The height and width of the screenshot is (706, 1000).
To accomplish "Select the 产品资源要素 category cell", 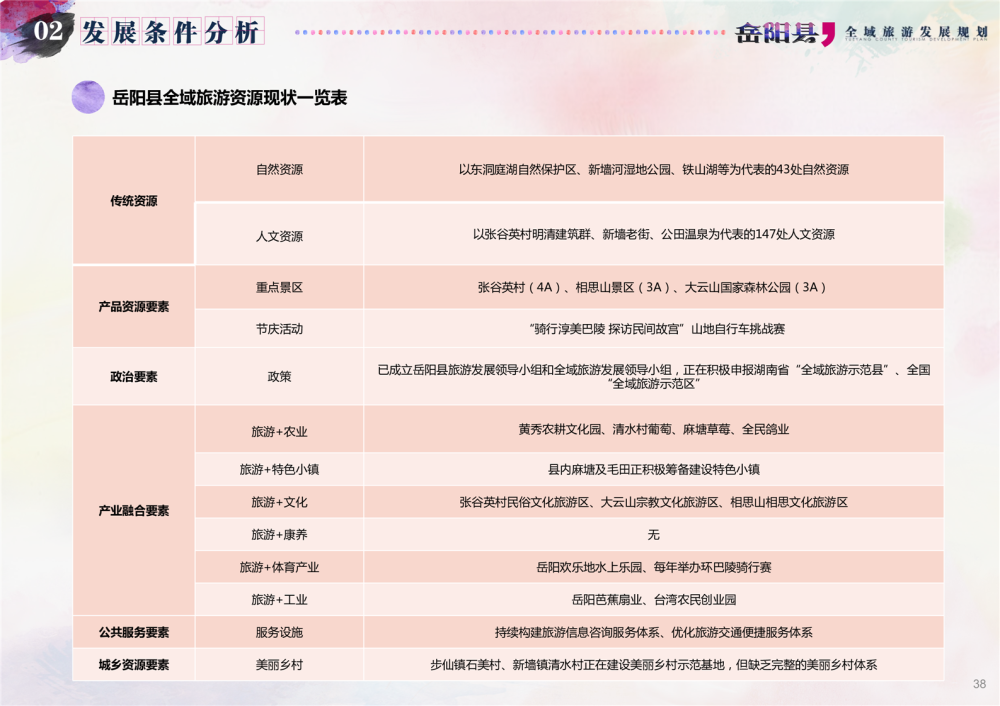I will (134, 307).
